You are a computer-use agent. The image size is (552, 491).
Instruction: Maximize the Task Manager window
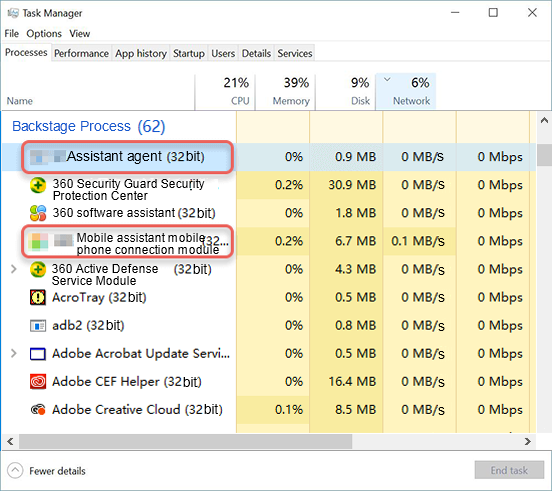493,13
